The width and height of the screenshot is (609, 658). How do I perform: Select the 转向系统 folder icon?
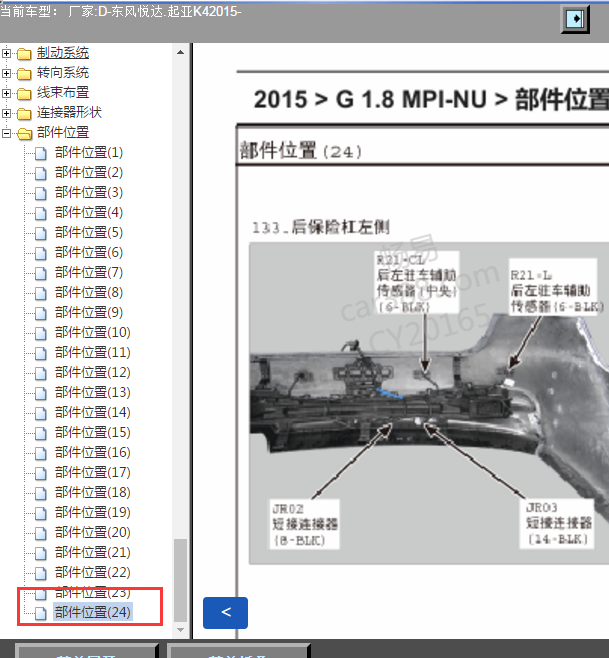[24, 73]
